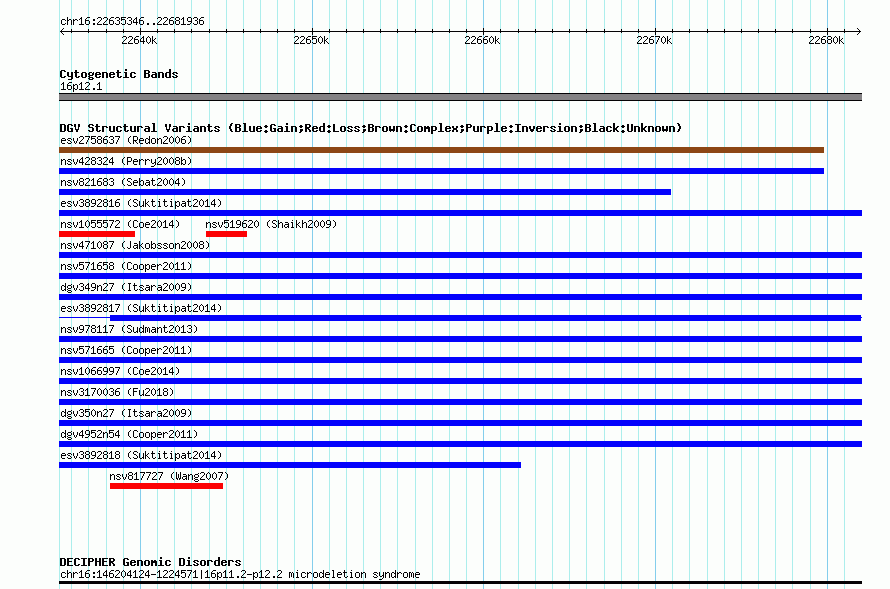The height and width of the screenshot is (589, 890).
Task: Click the chr16:22635346..22681936 coordinate label
Action: coord(132,21)
